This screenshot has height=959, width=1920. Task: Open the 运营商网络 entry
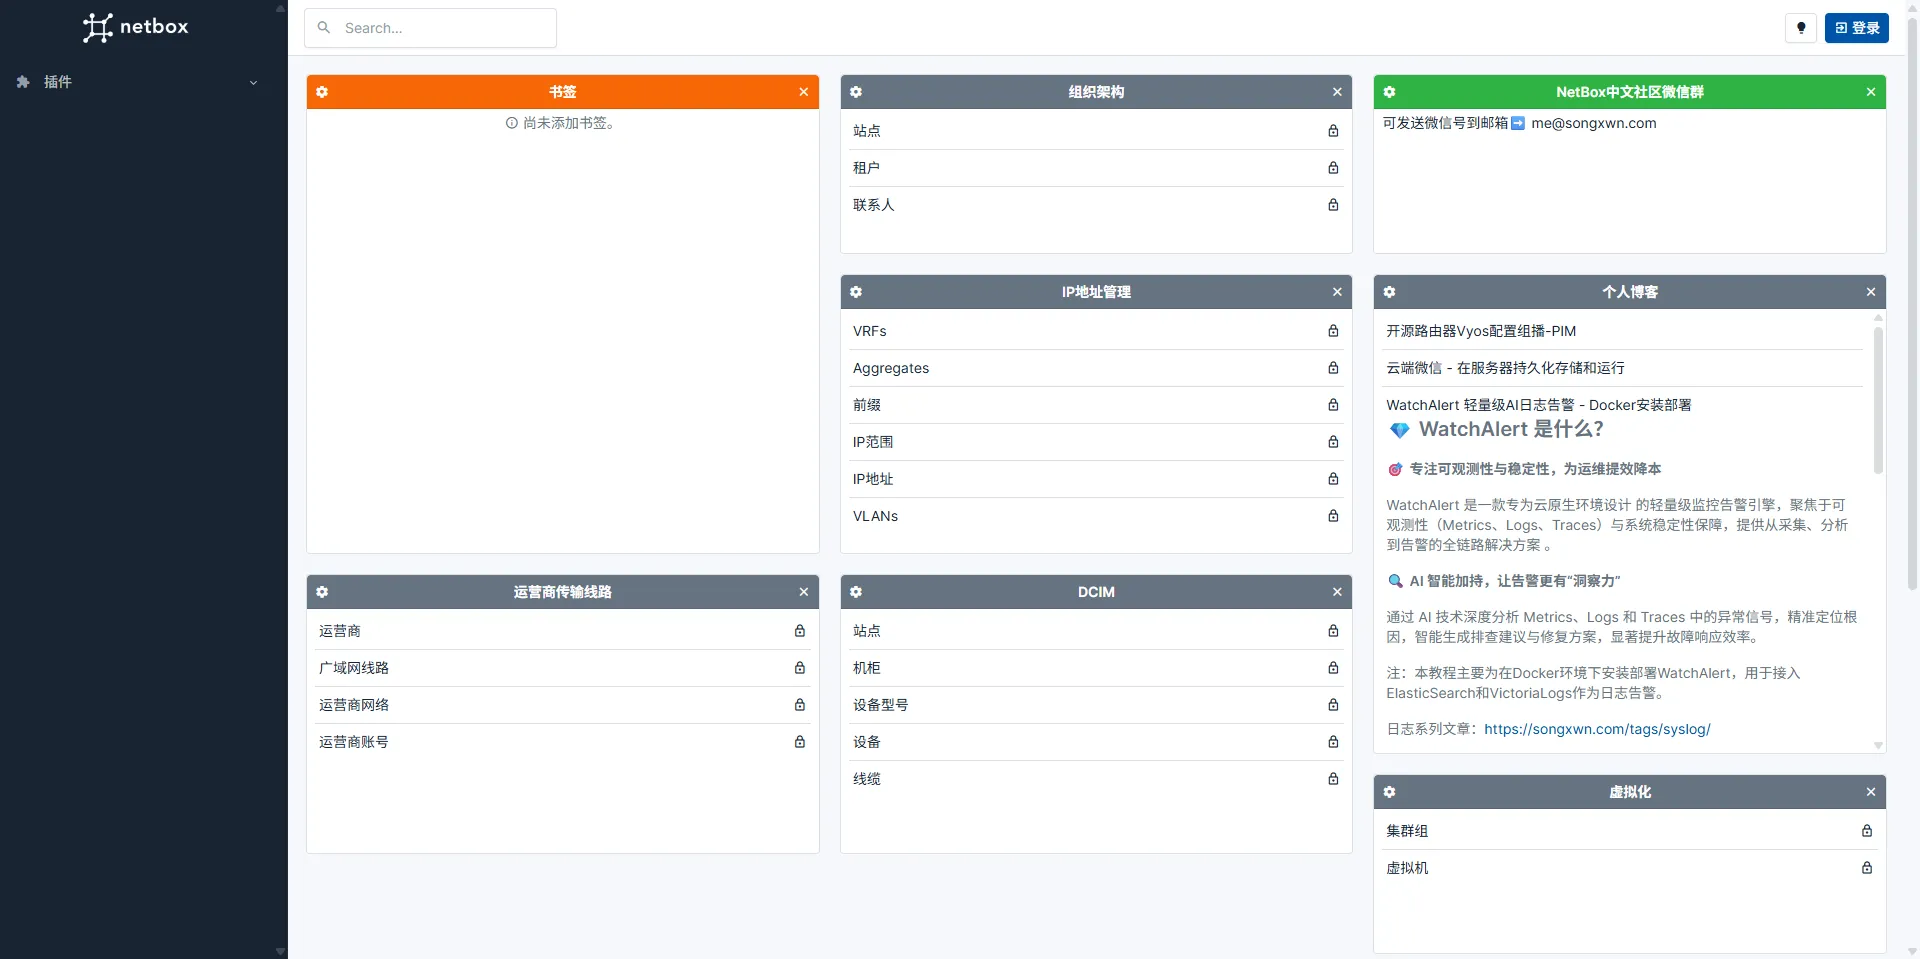[x=563, y=705]
